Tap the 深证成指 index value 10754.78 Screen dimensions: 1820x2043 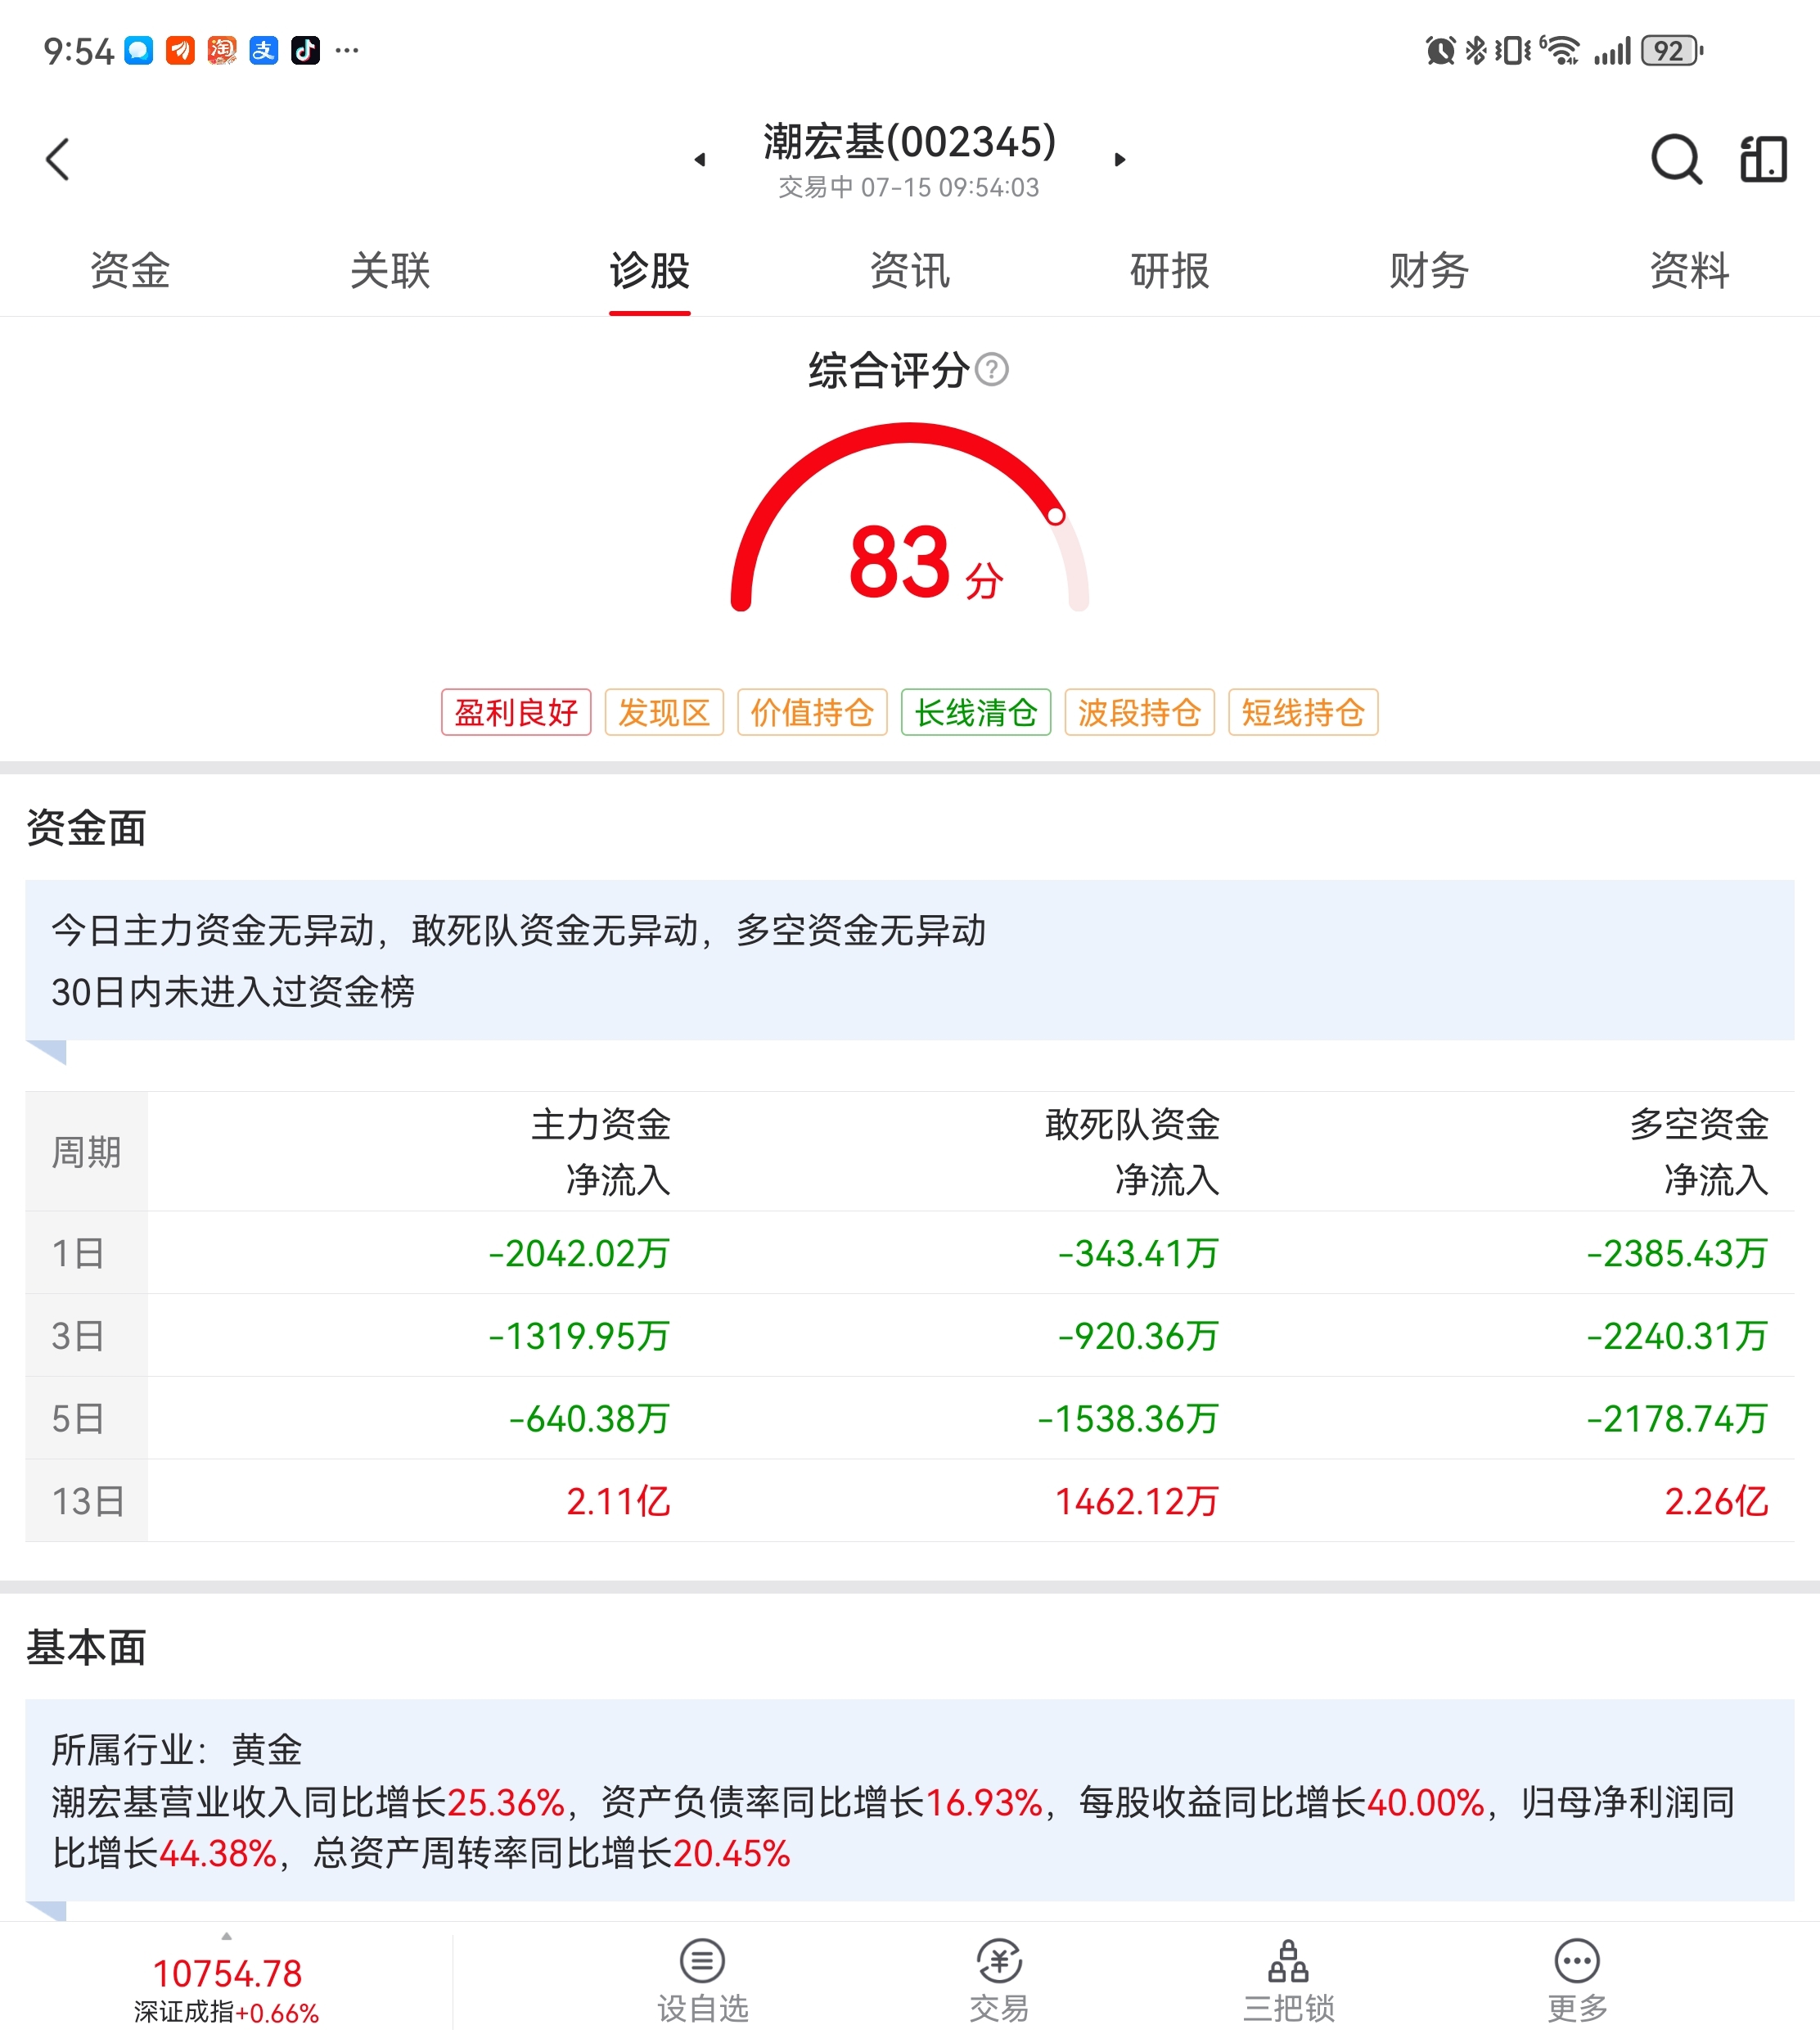tap(227, 1973)
